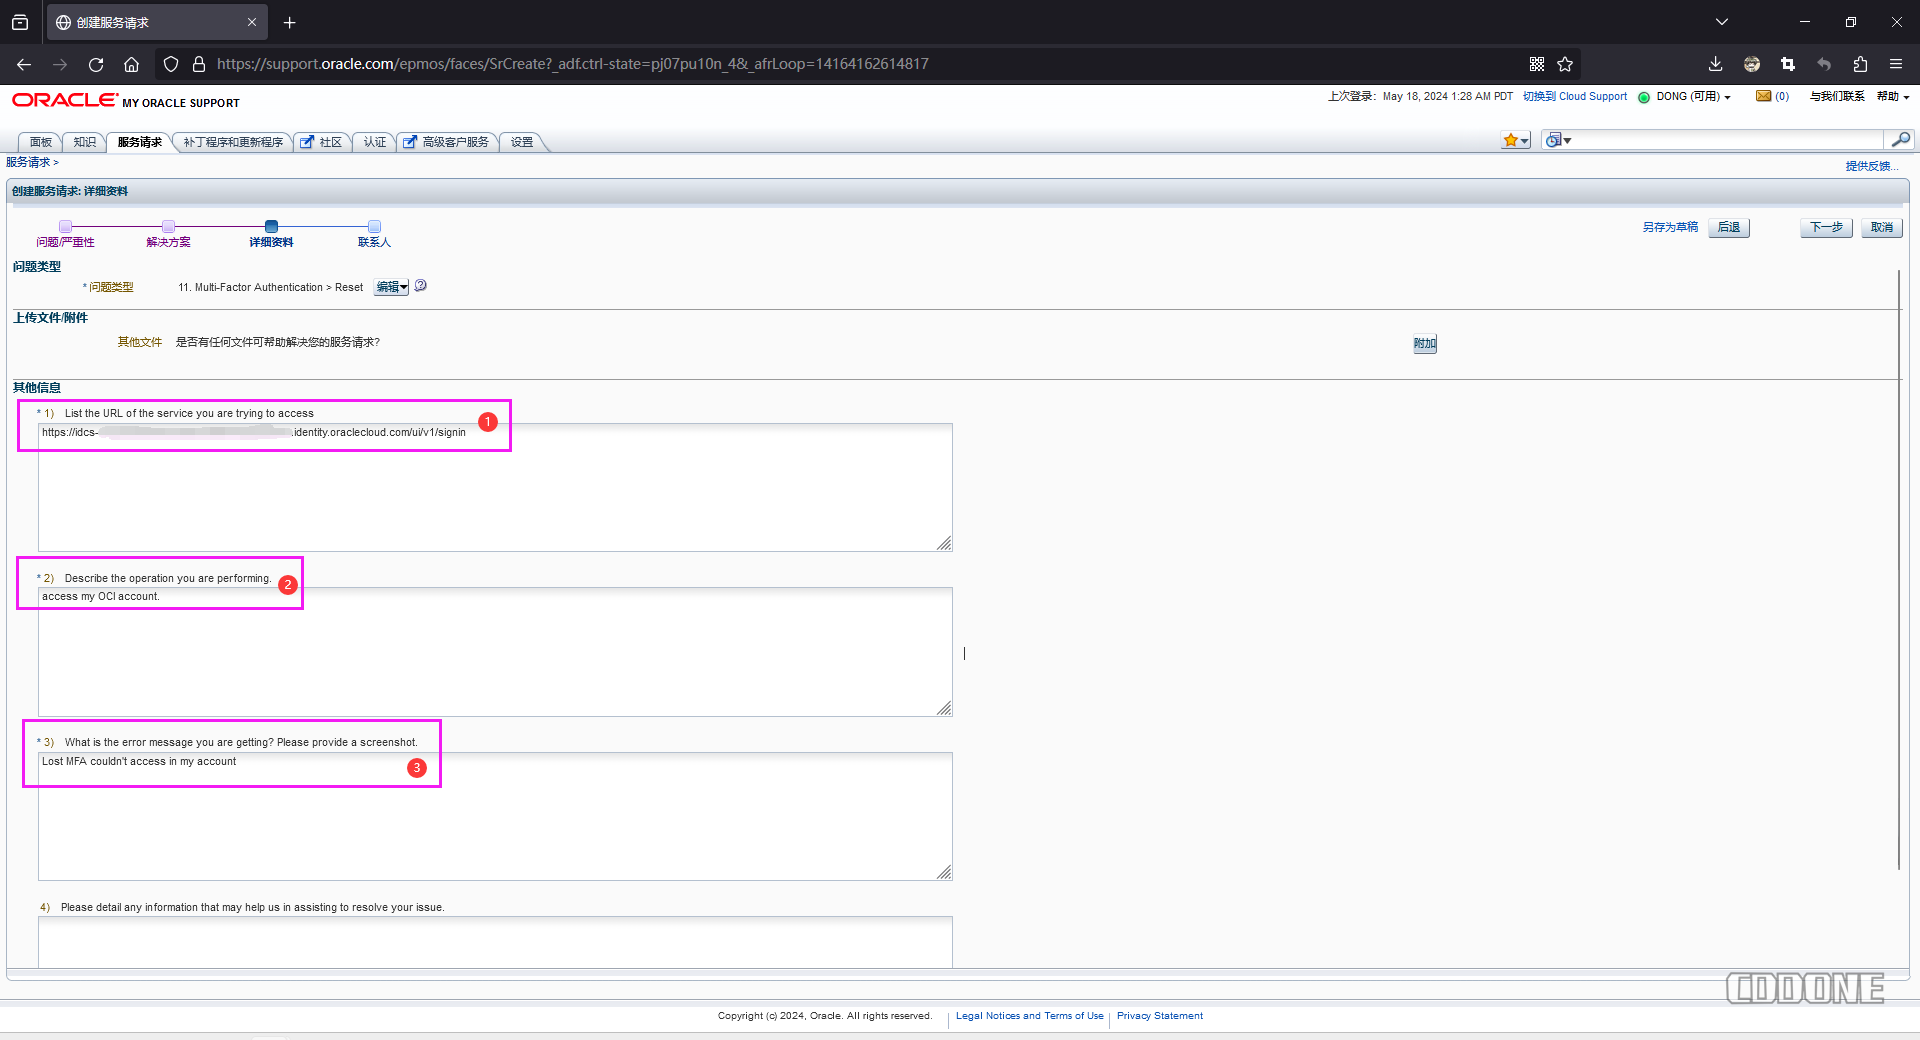Image resolution: width=1920 pixels, height=1040 pixels.
Task: Bookmark this page with the star icon
Action: coord(1565,64)
